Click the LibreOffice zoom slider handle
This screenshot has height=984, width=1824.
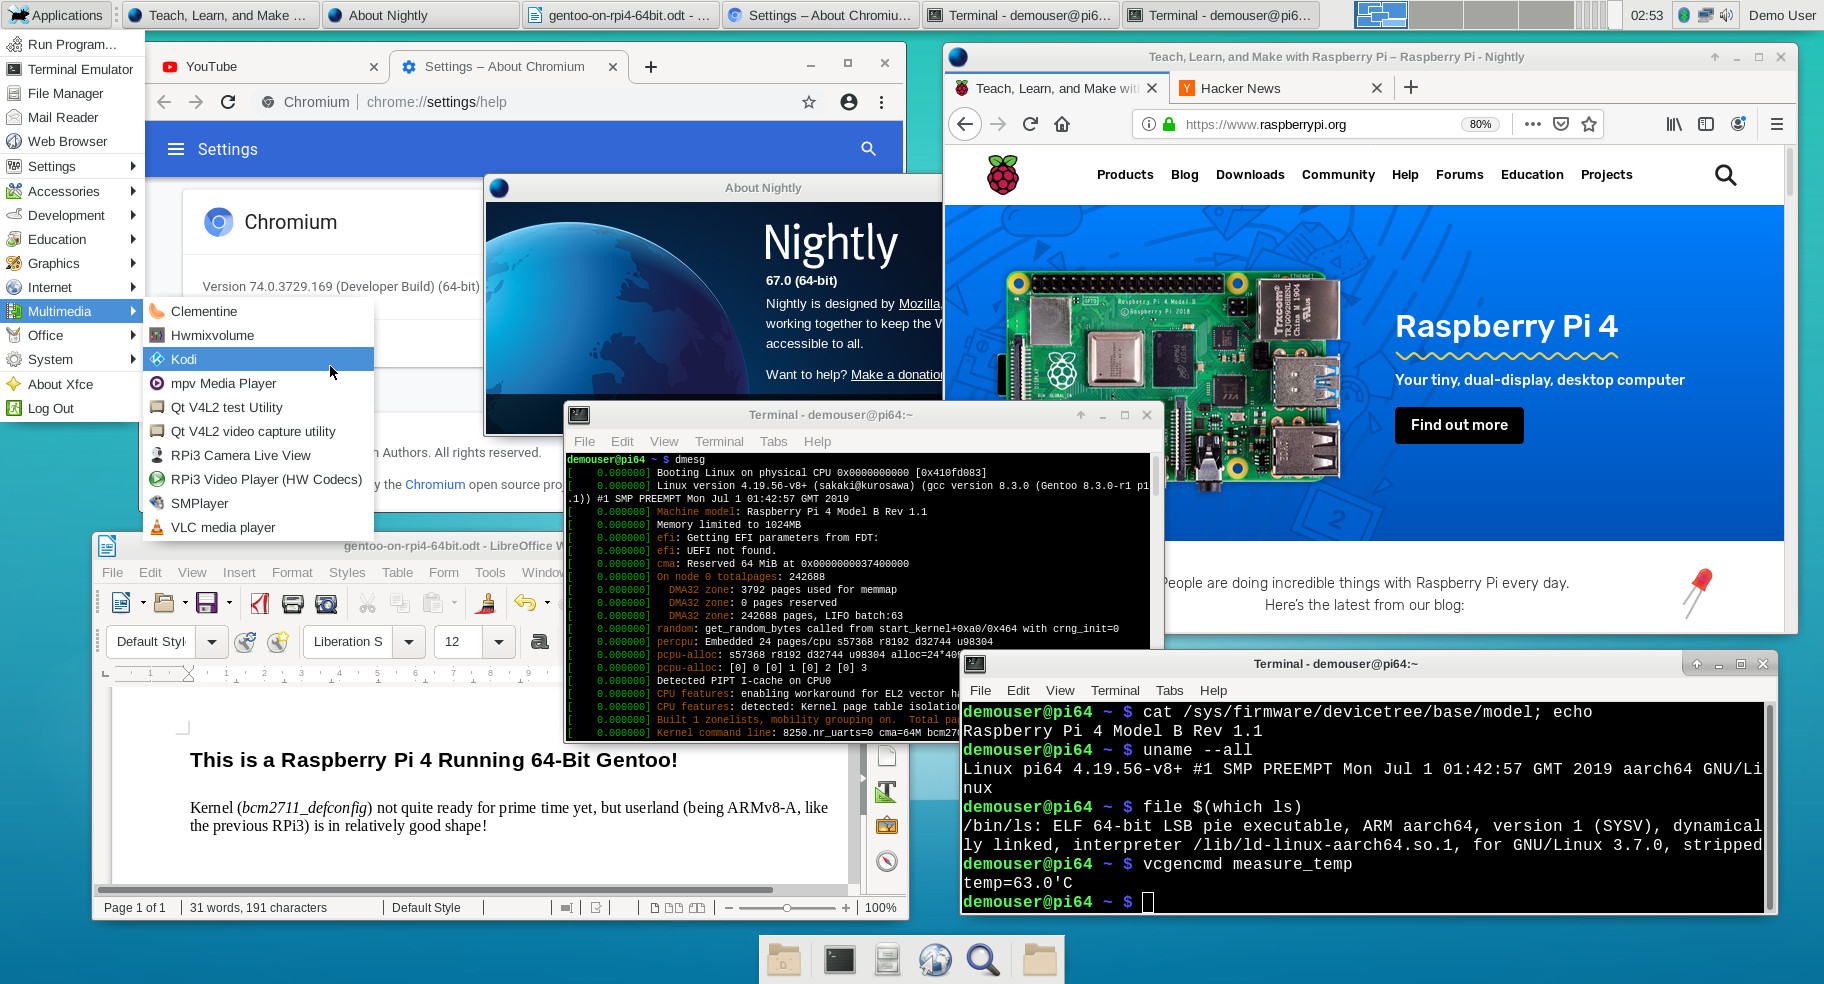click(787, 908)
